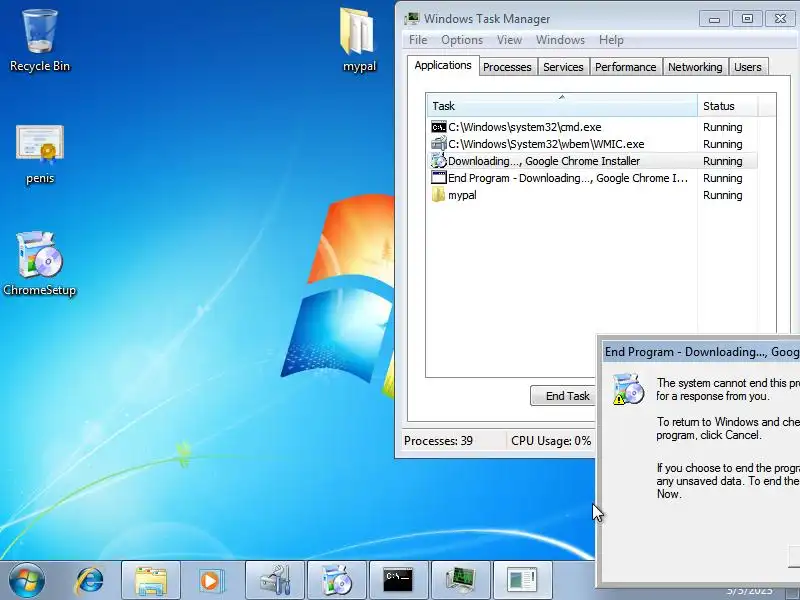Open the Options menu
This screenshot has height=600, width=800.
click(462, 40)
